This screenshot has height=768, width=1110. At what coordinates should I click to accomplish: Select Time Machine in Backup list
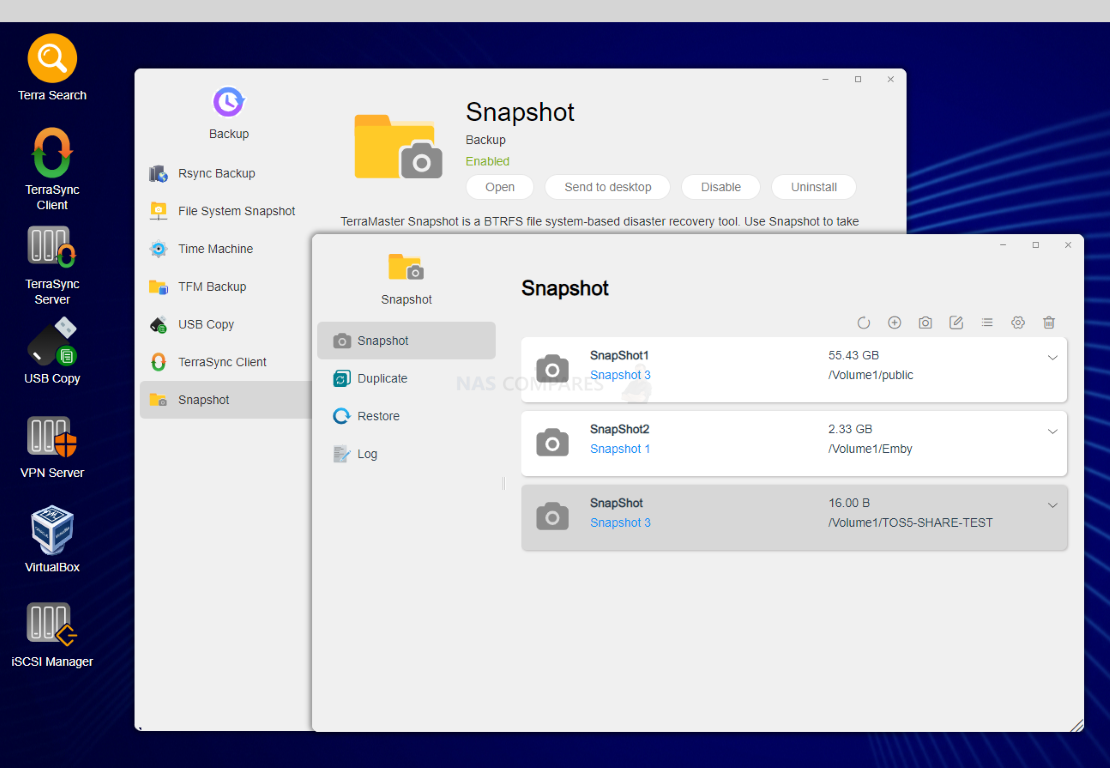225,249
